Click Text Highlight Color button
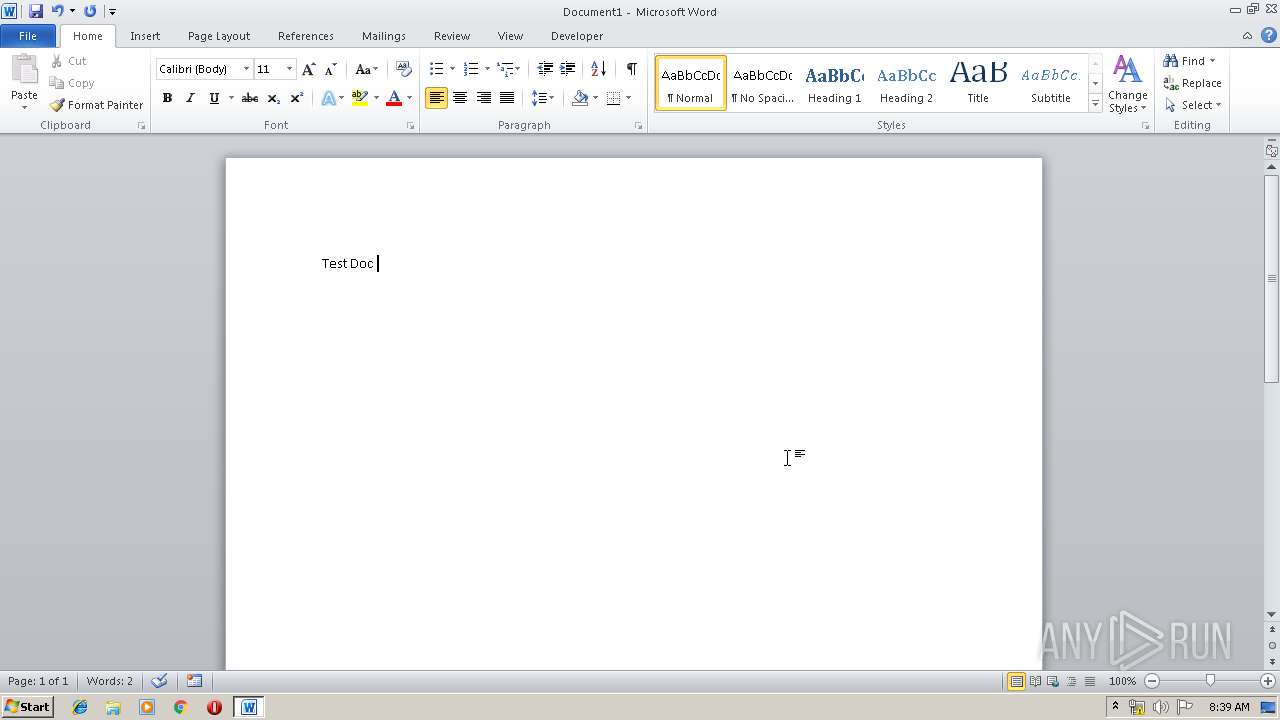This screenshot has height=720, width=1280. (x=360, y=98)
